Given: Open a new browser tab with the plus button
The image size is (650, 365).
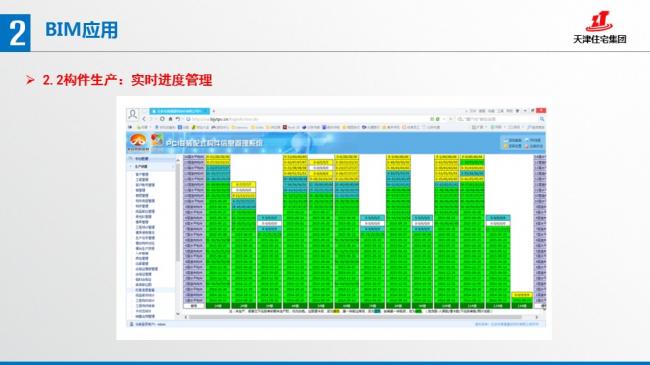Looking at the screenshot, I should 214,111.
